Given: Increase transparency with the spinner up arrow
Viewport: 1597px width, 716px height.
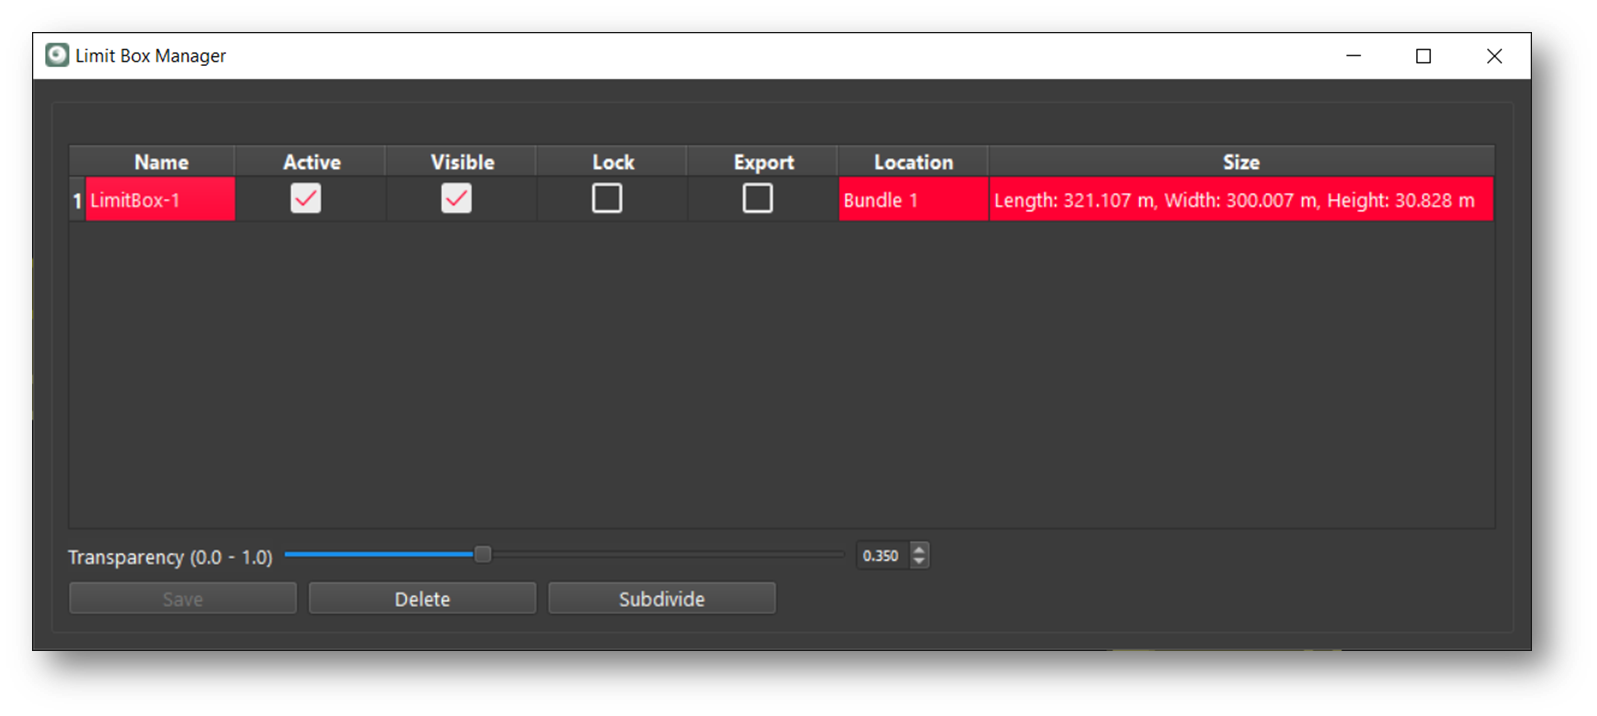Looking at the screenshot, I should pos(919,549).
